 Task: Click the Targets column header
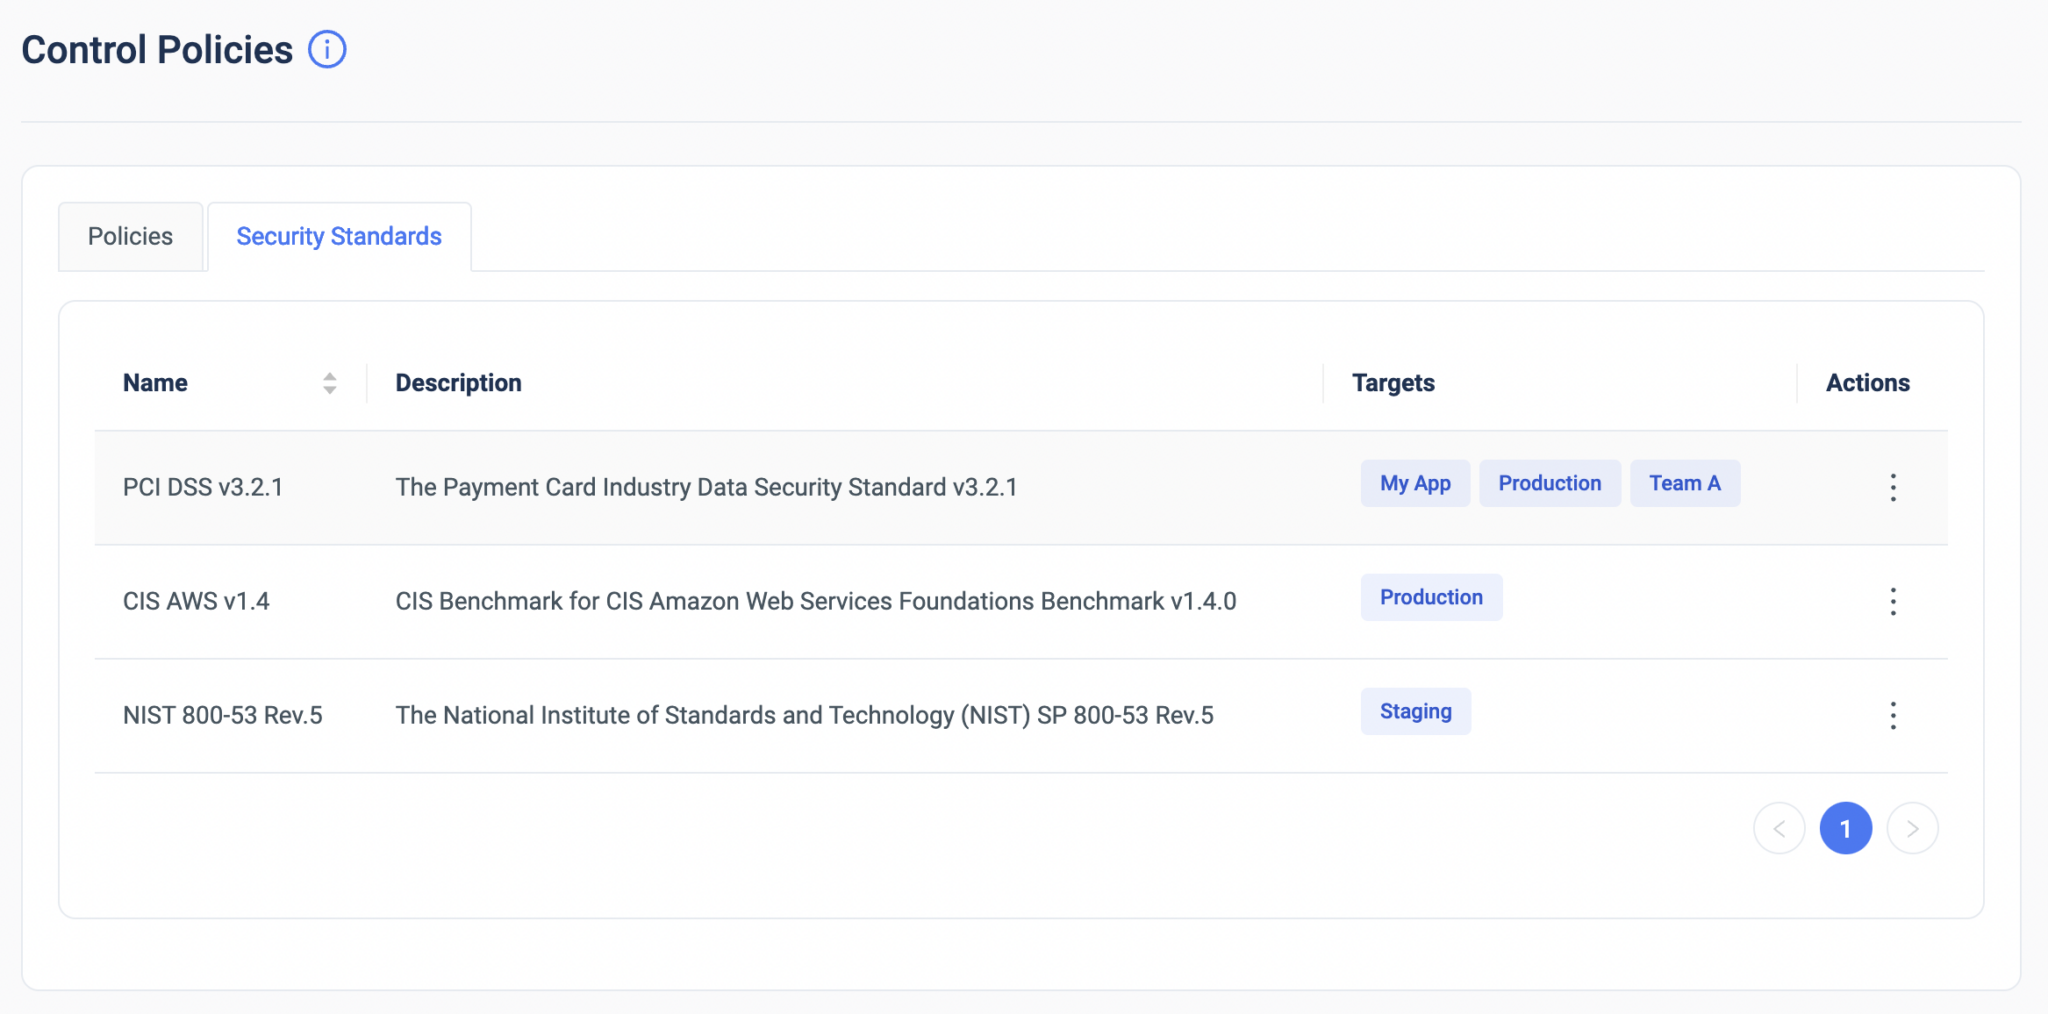pos(1393,383)
